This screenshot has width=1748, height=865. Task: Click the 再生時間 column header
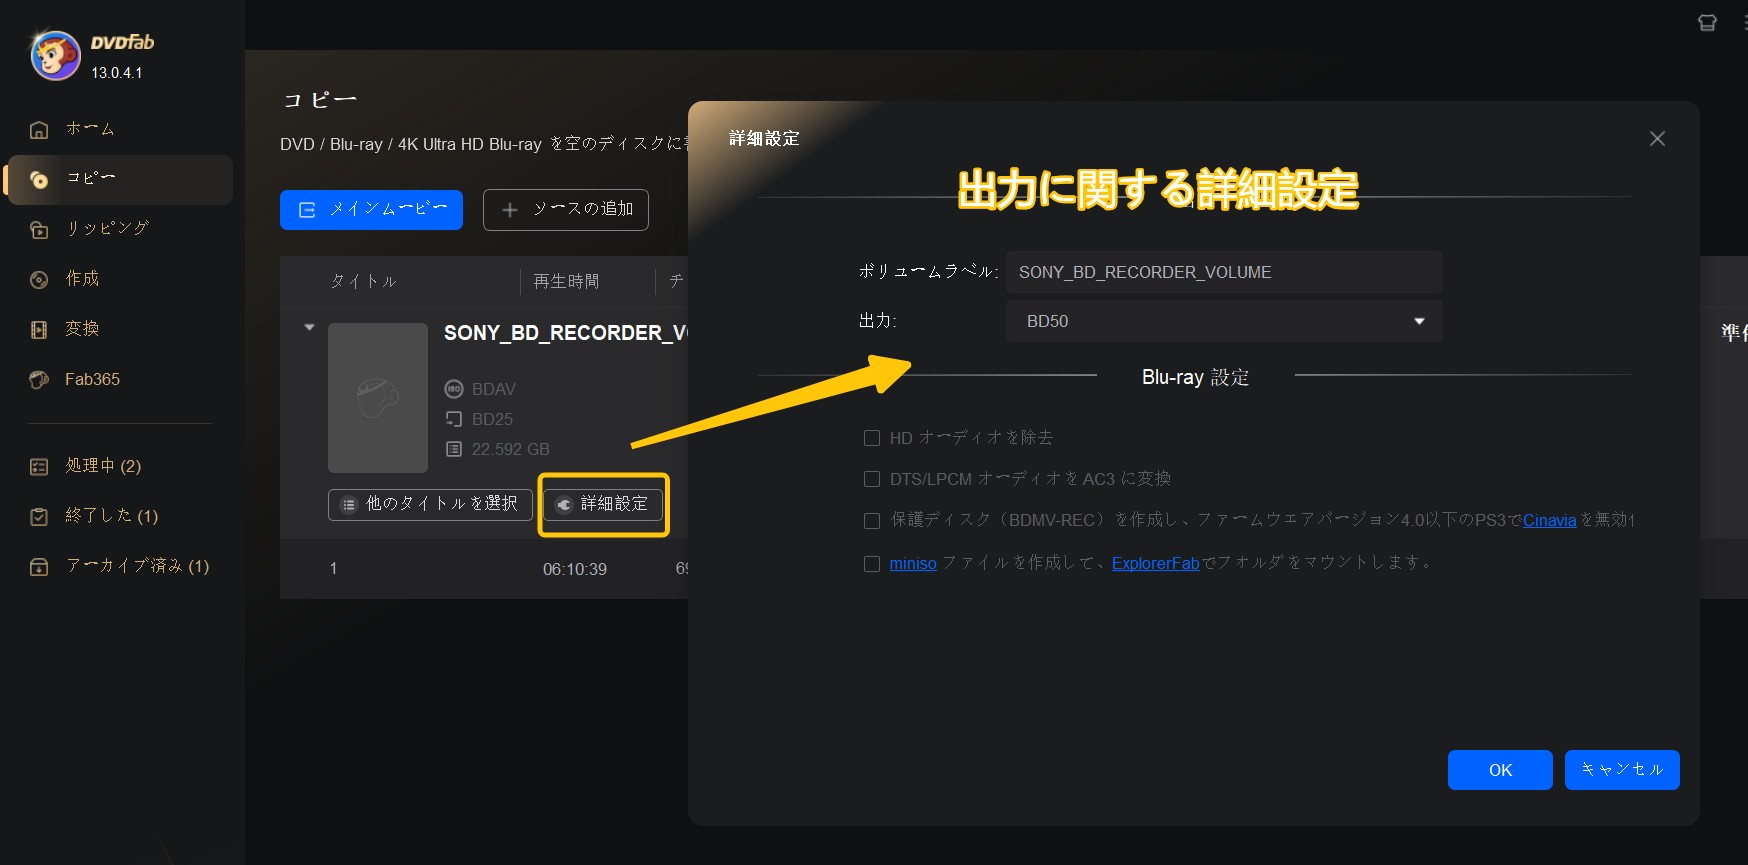coord(566,282)
